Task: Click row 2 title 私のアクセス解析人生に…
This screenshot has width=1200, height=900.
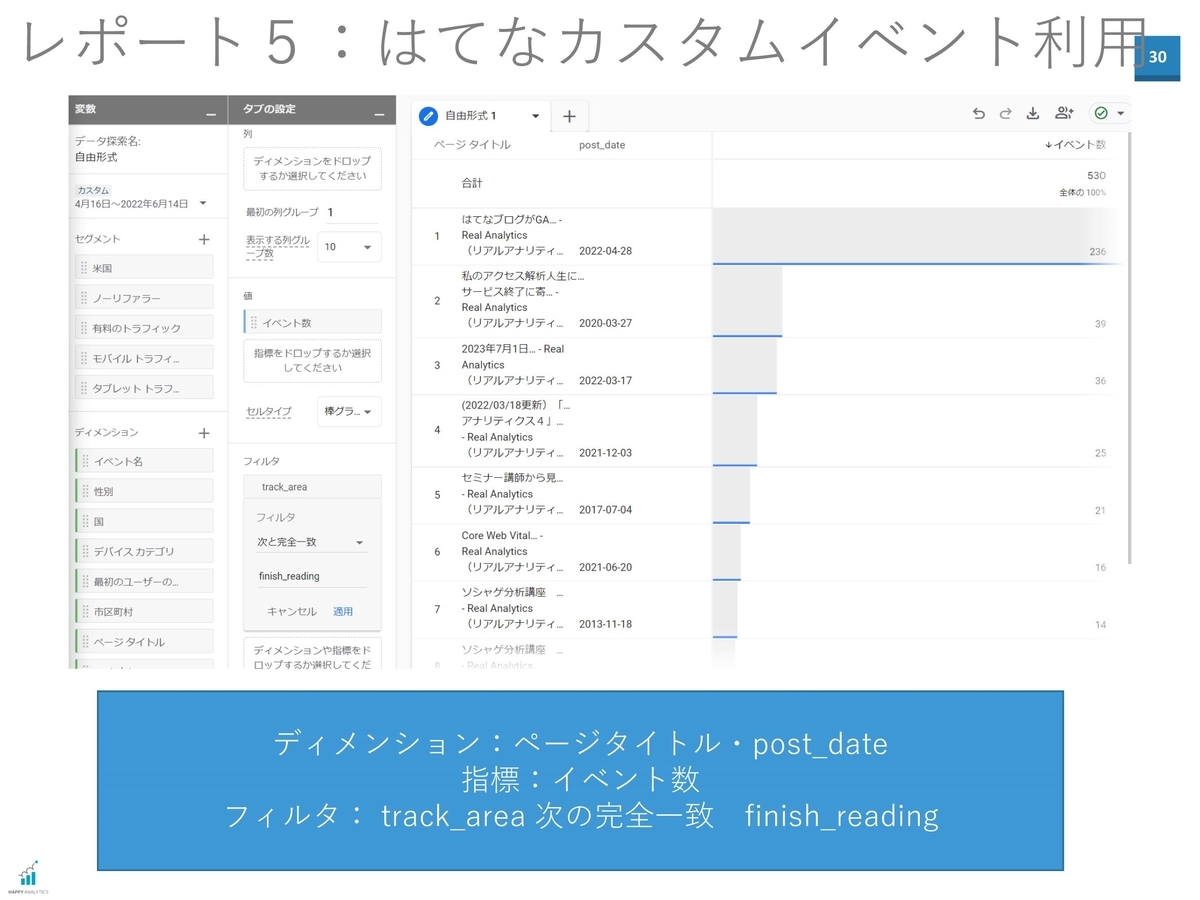Action: point(524,299)
